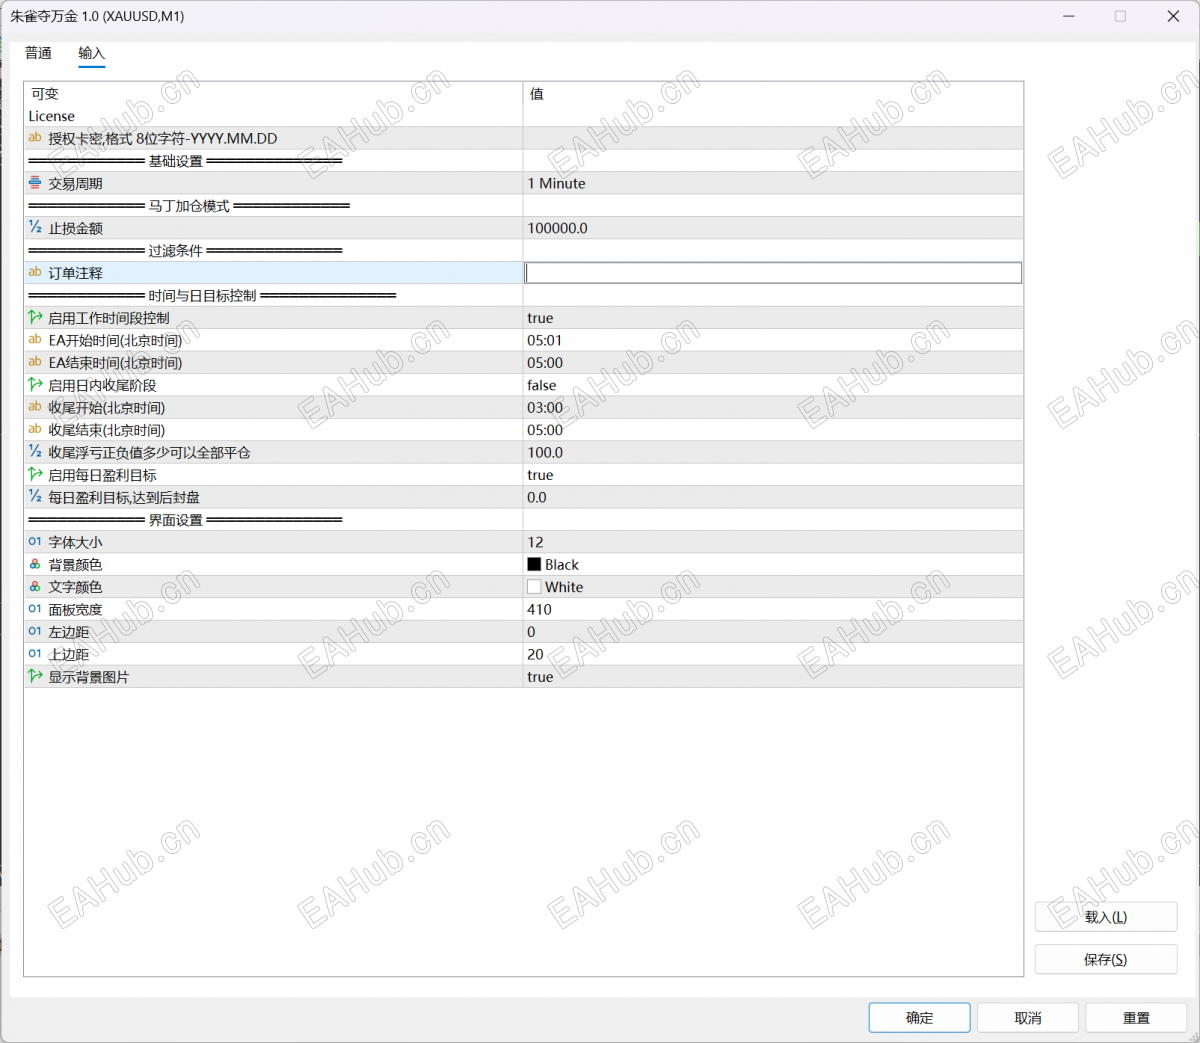The width and height of the screenshot is (1200, 1043).
Task: Click the integer icon beside 左边距
Action: (35, 631)
